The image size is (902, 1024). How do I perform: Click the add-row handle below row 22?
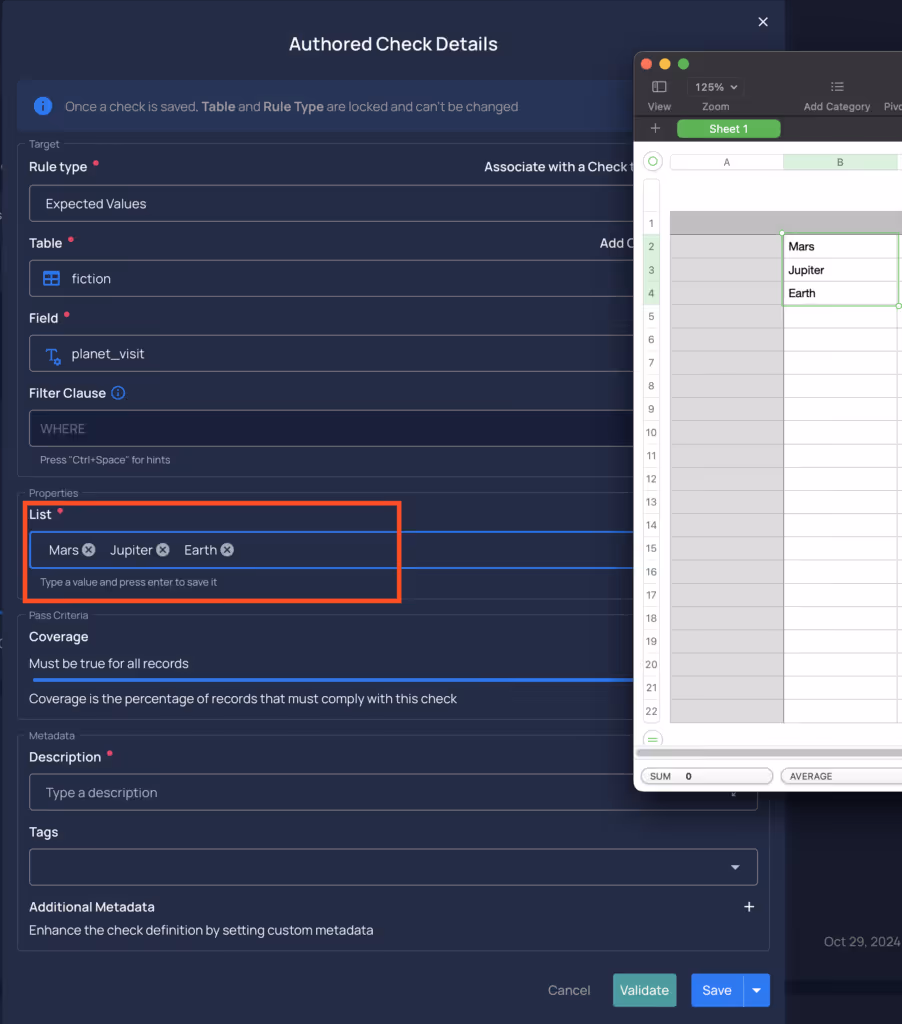coord(652,739)
